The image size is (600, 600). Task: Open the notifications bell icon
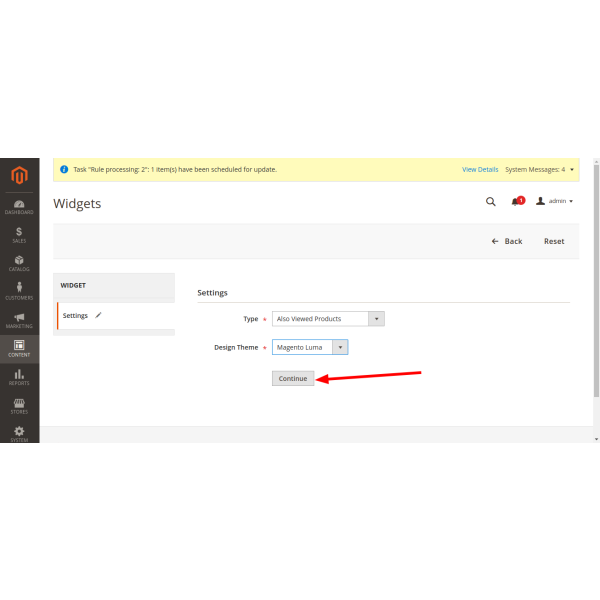tap(516, 201)
